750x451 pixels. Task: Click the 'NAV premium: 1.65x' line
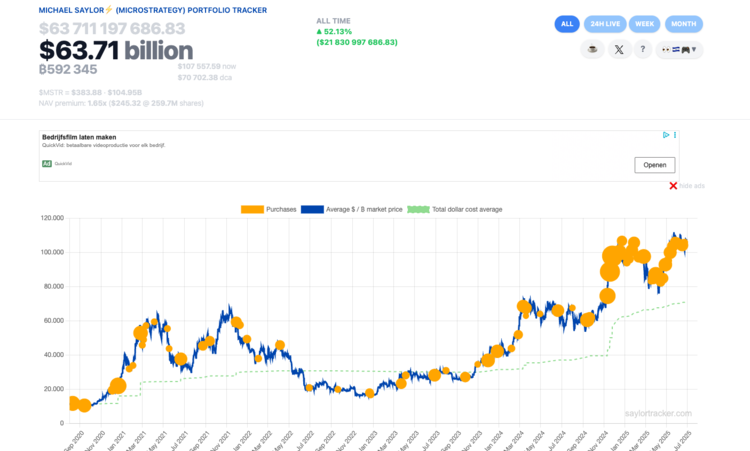[121, 103]
